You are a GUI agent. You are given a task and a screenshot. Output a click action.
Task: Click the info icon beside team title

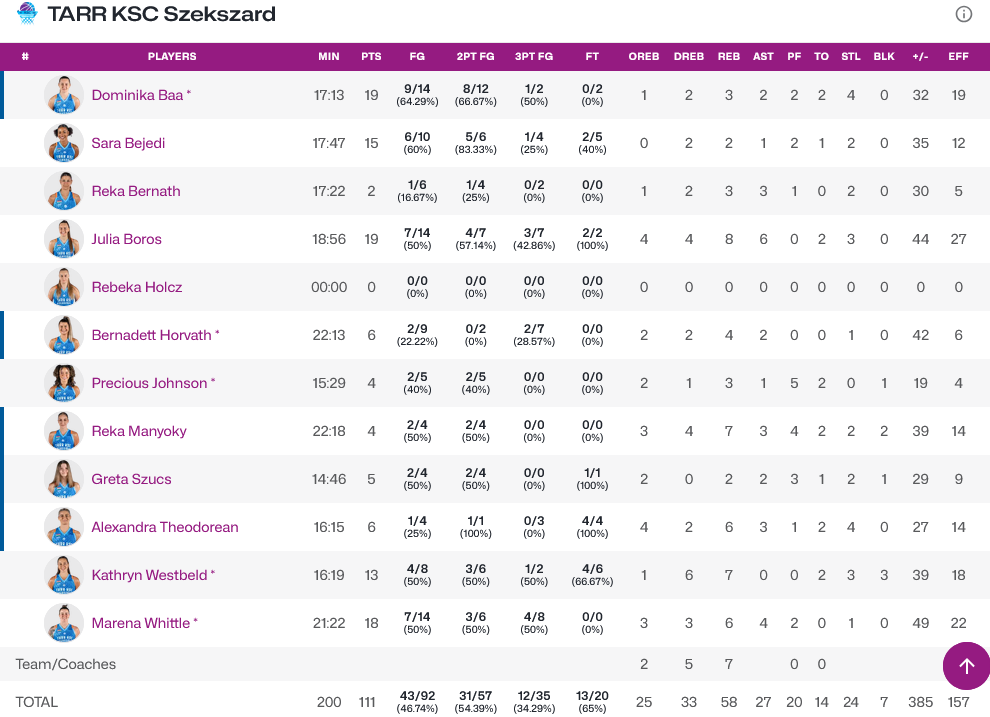click(x=964, y=14)
